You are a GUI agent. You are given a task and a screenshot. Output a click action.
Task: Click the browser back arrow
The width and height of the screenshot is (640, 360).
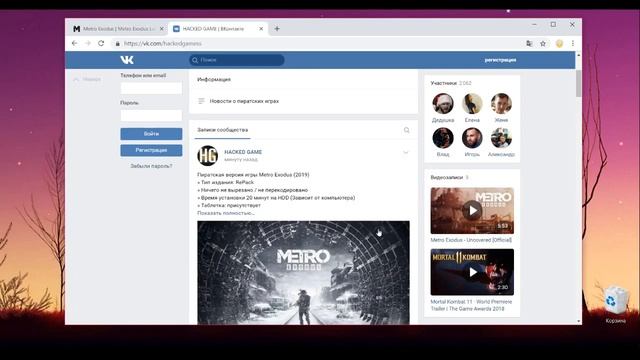pos(74,43)
